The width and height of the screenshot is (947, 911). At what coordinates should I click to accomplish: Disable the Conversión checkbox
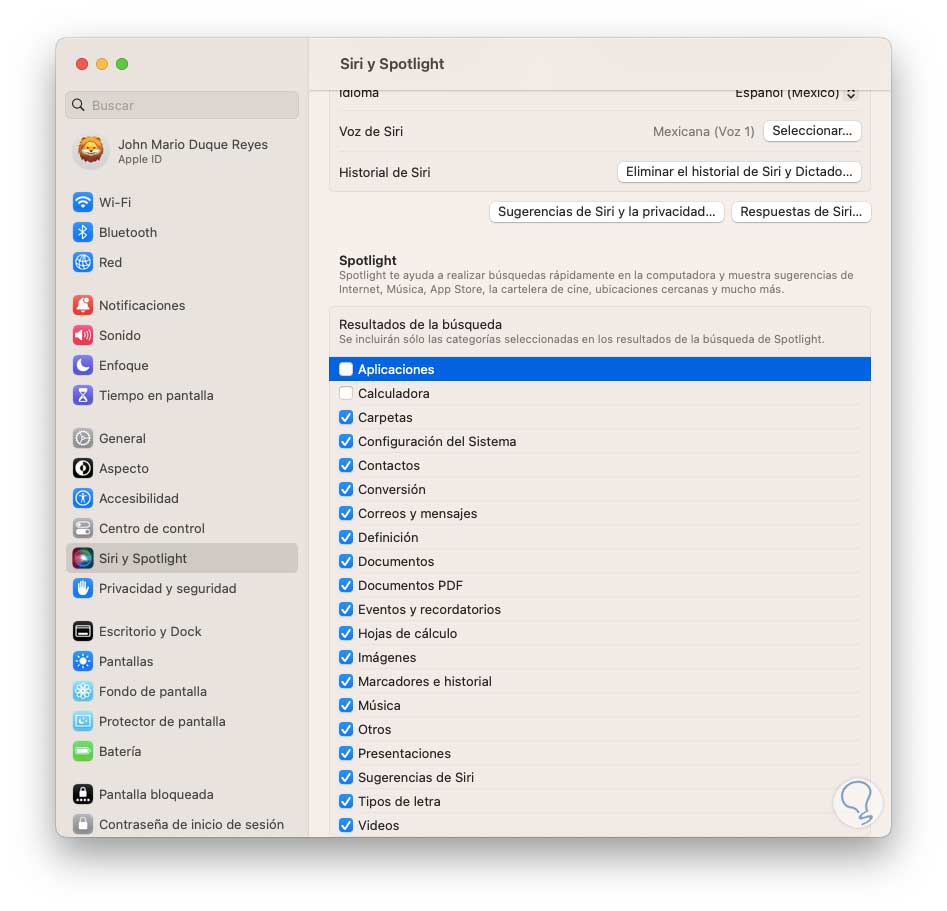346,489
